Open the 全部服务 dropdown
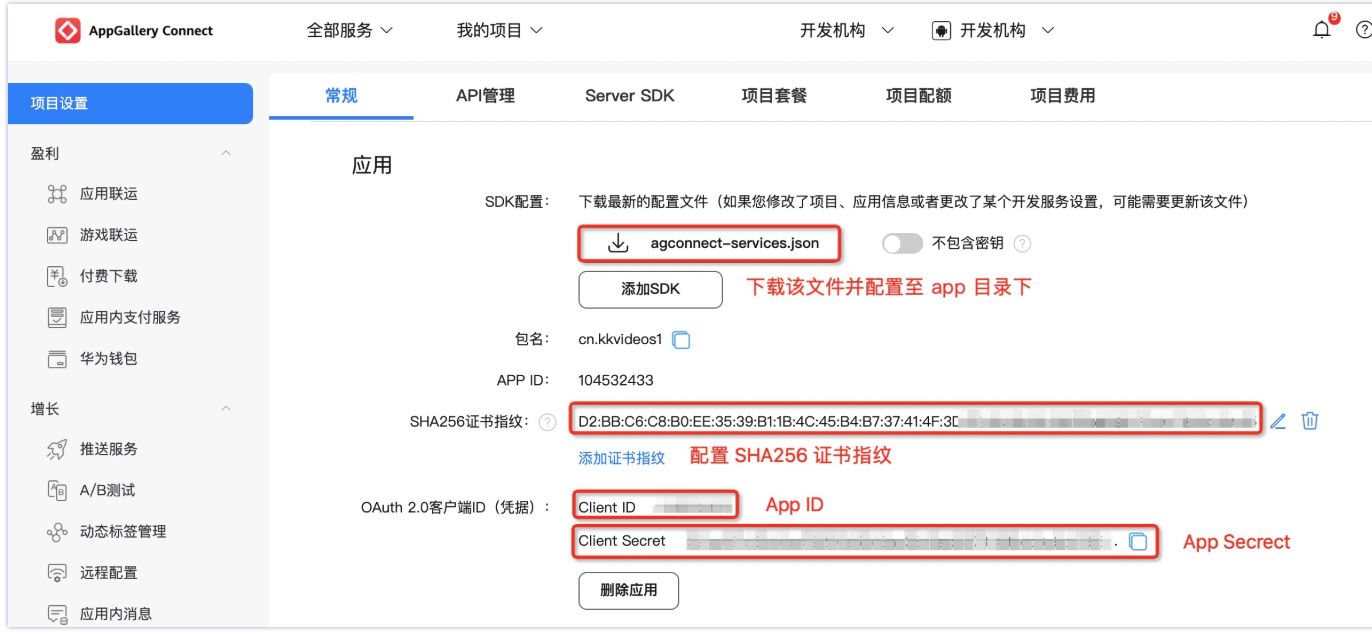 [x=350, y=31]
